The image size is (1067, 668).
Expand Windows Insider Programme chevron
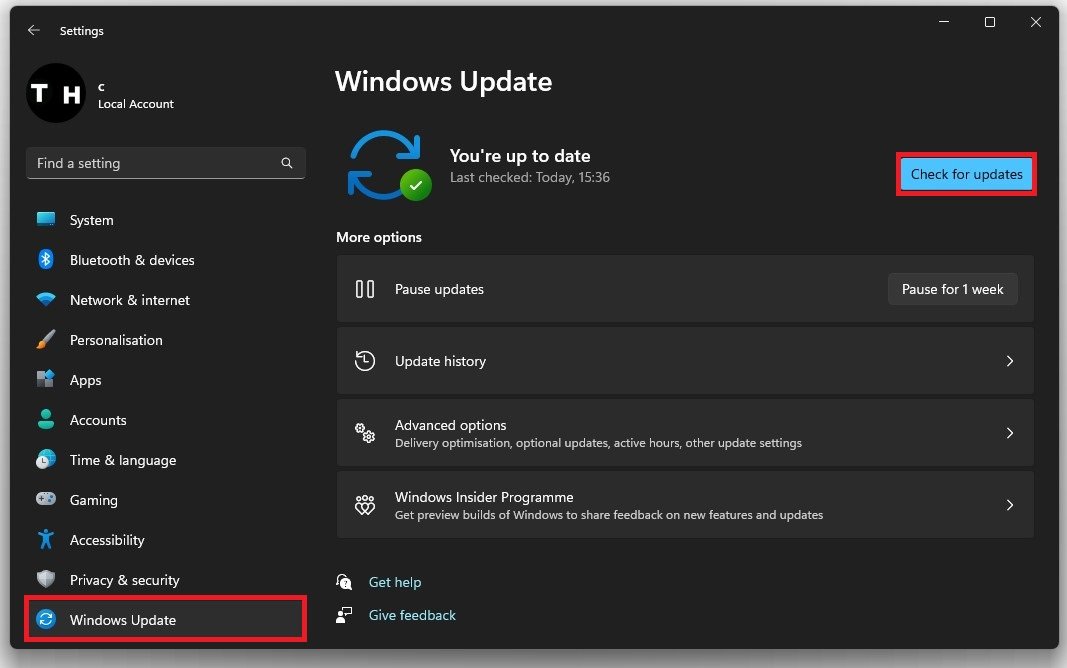point(1009,505)
